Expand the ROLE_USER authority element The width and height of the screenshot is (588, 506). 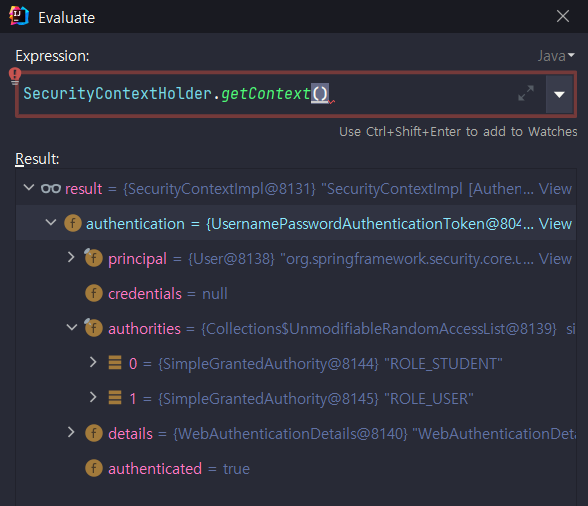(x=93, y=397)
